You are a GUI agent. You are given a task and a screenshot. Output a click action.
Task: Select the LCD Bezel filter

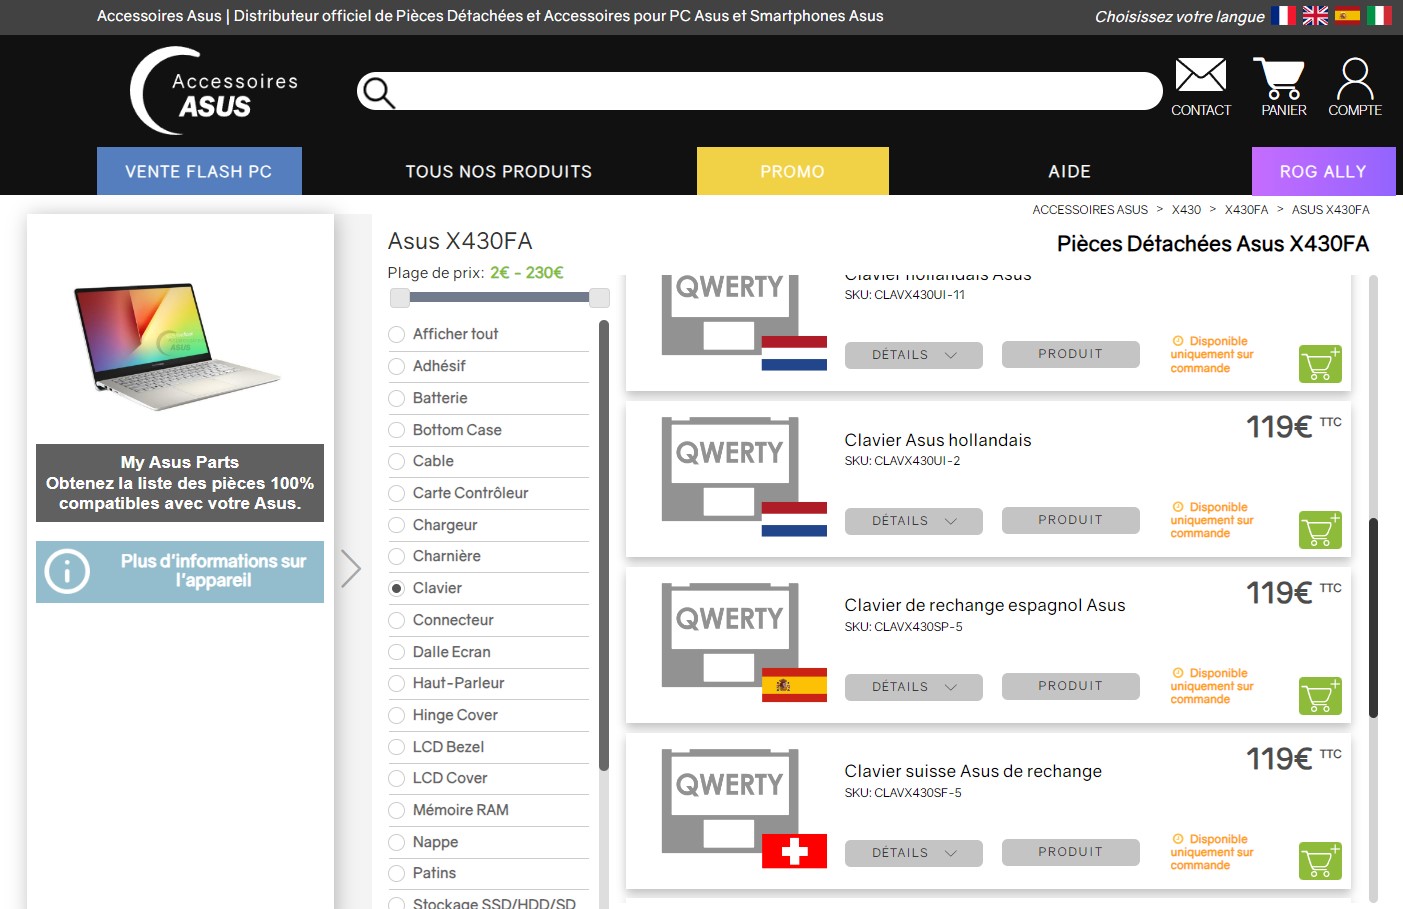[x=397, y=747]
